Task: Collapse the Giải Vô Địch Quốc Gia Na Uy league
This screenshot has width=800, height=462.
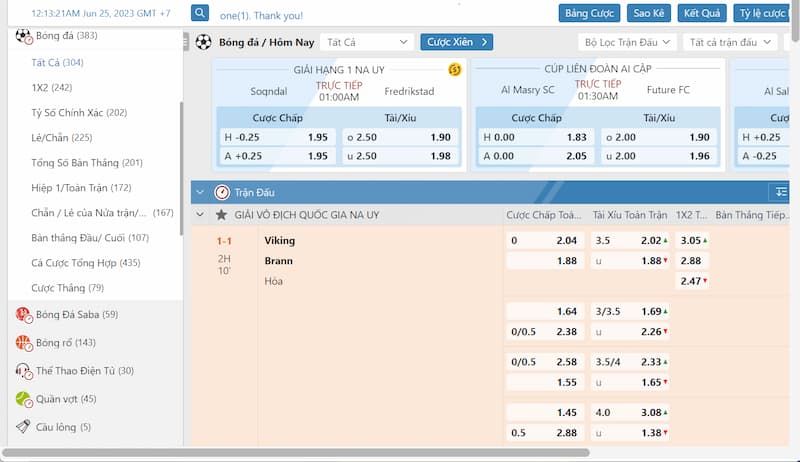Action: tap(200, 215)
